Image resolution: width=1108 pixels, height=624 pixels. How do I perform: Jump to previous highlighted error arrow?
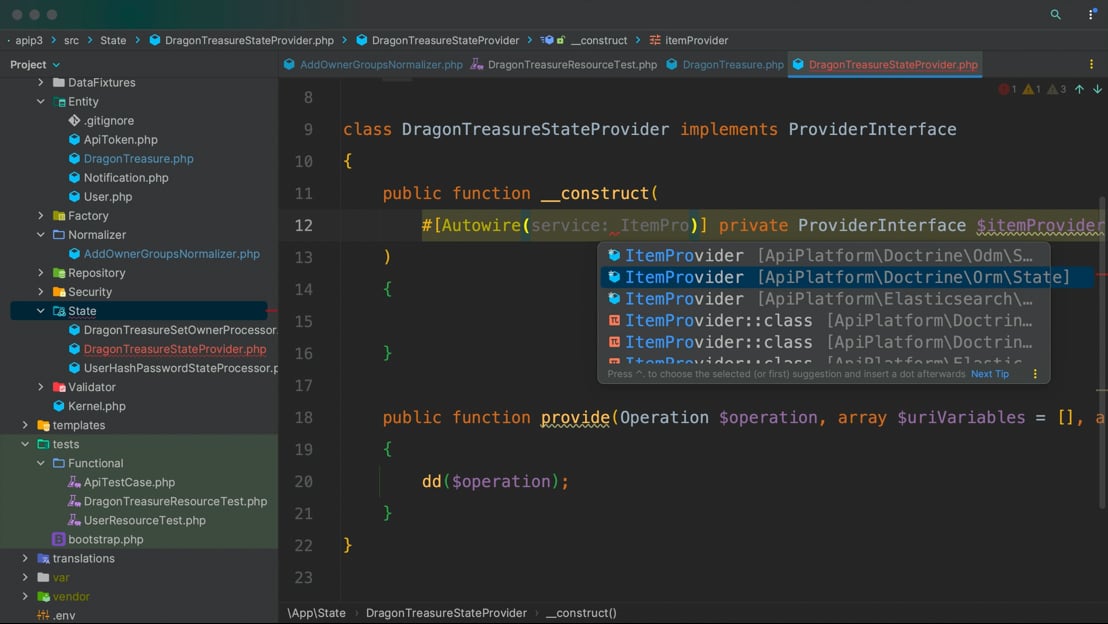point(1079,89)
